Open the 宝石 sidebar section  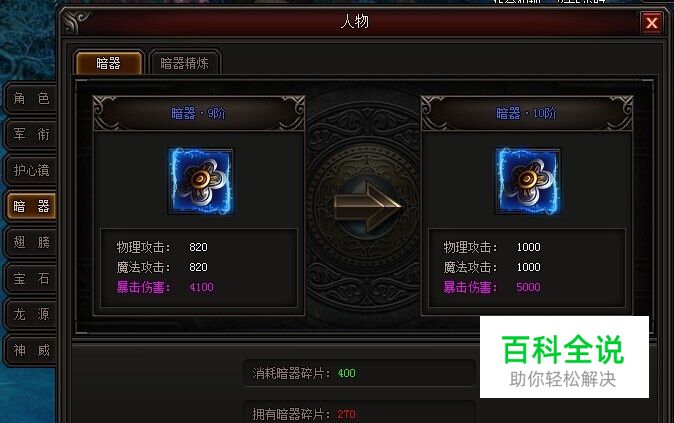click(31, 278)
